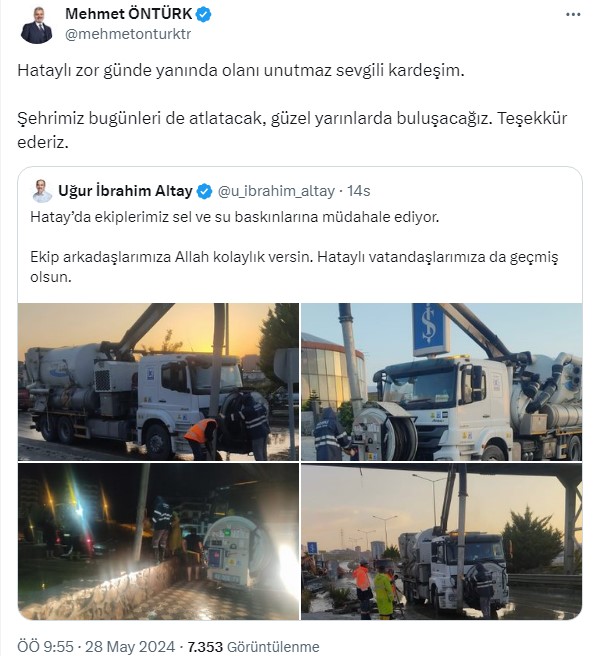Open the three-dot more options menu
598x656 pixels.
(x=572, y=15)
